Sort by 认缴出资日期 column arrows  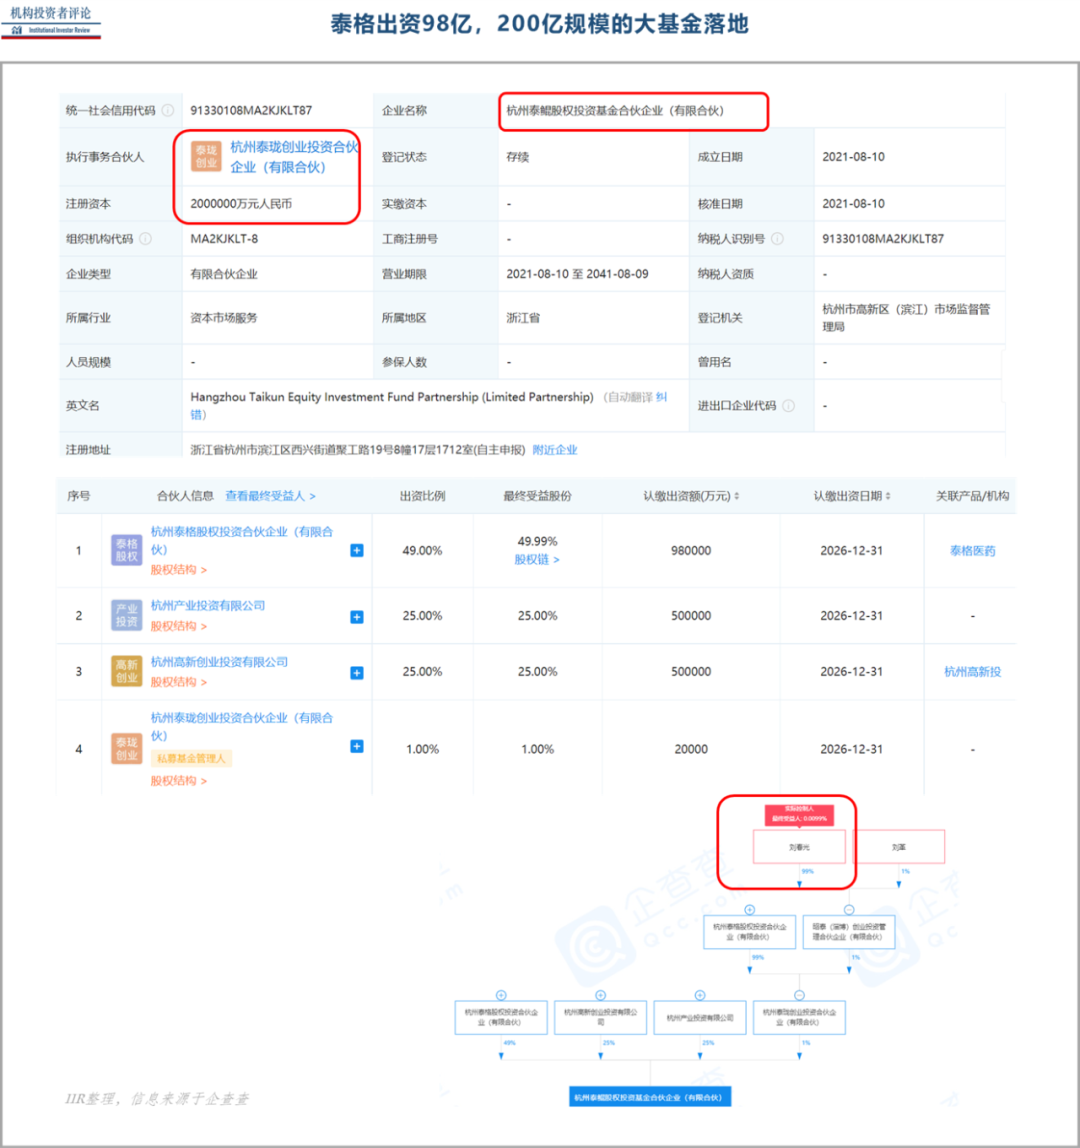point(888,496)
